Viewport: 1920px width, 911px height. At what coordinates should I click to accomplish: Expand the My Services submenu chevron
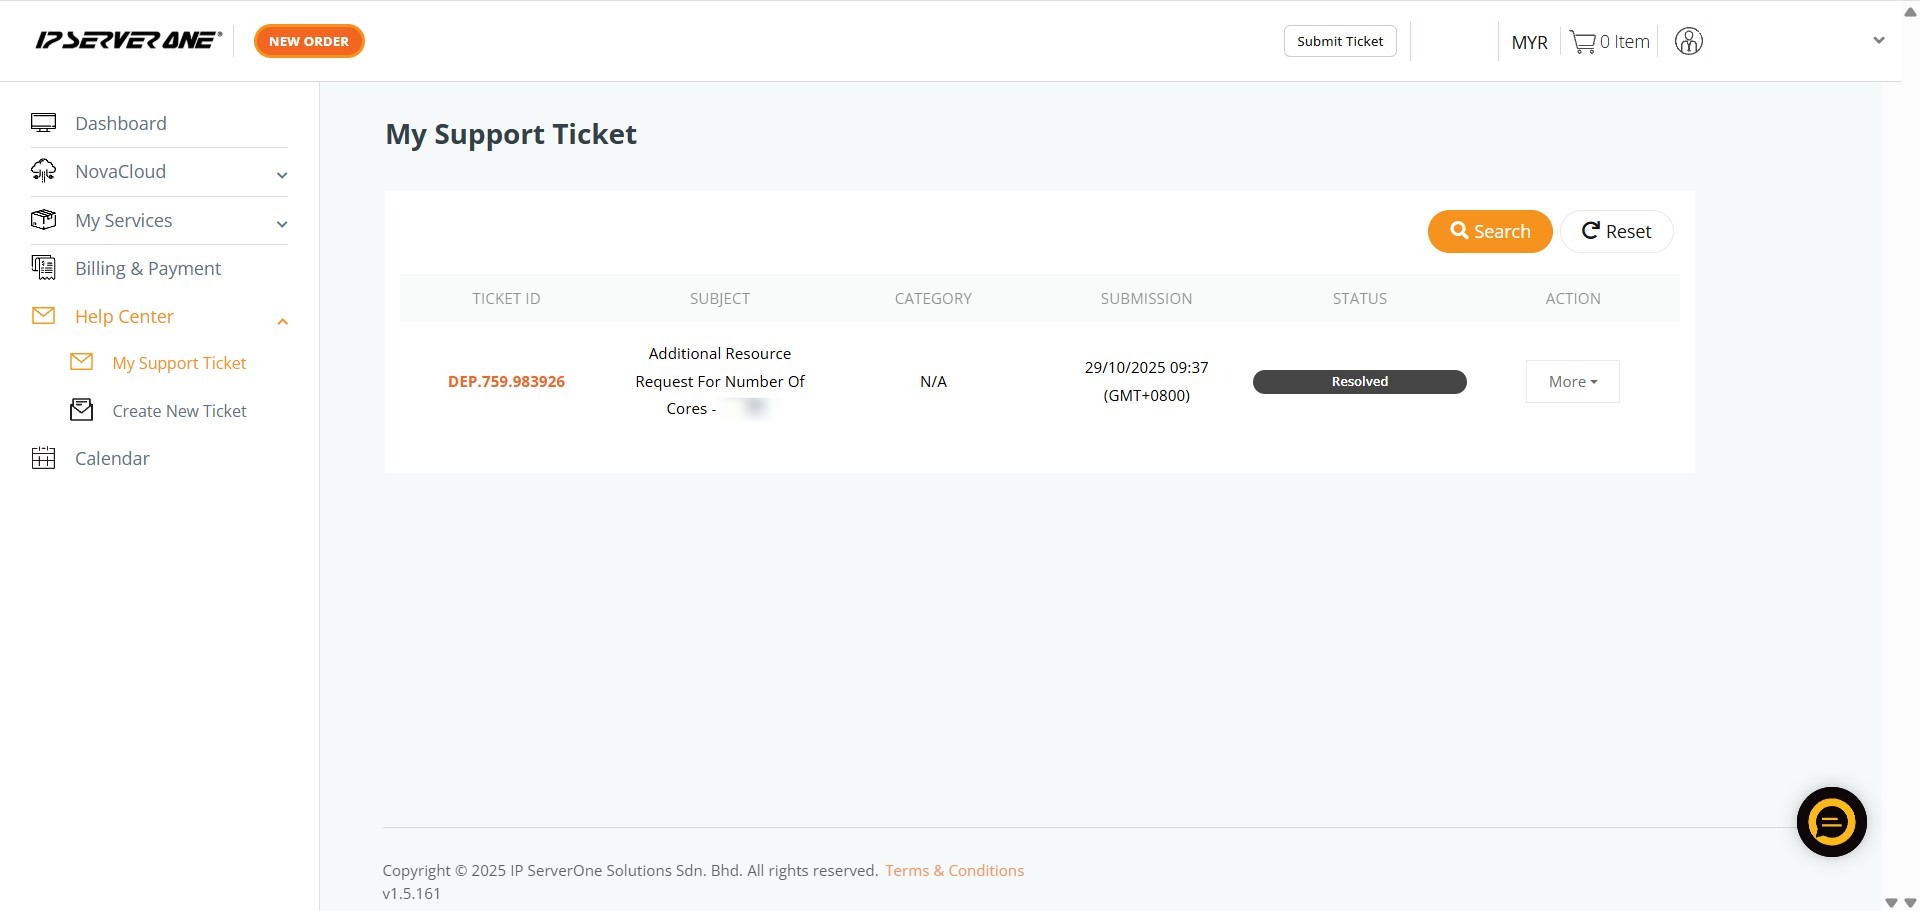point(282,224)
